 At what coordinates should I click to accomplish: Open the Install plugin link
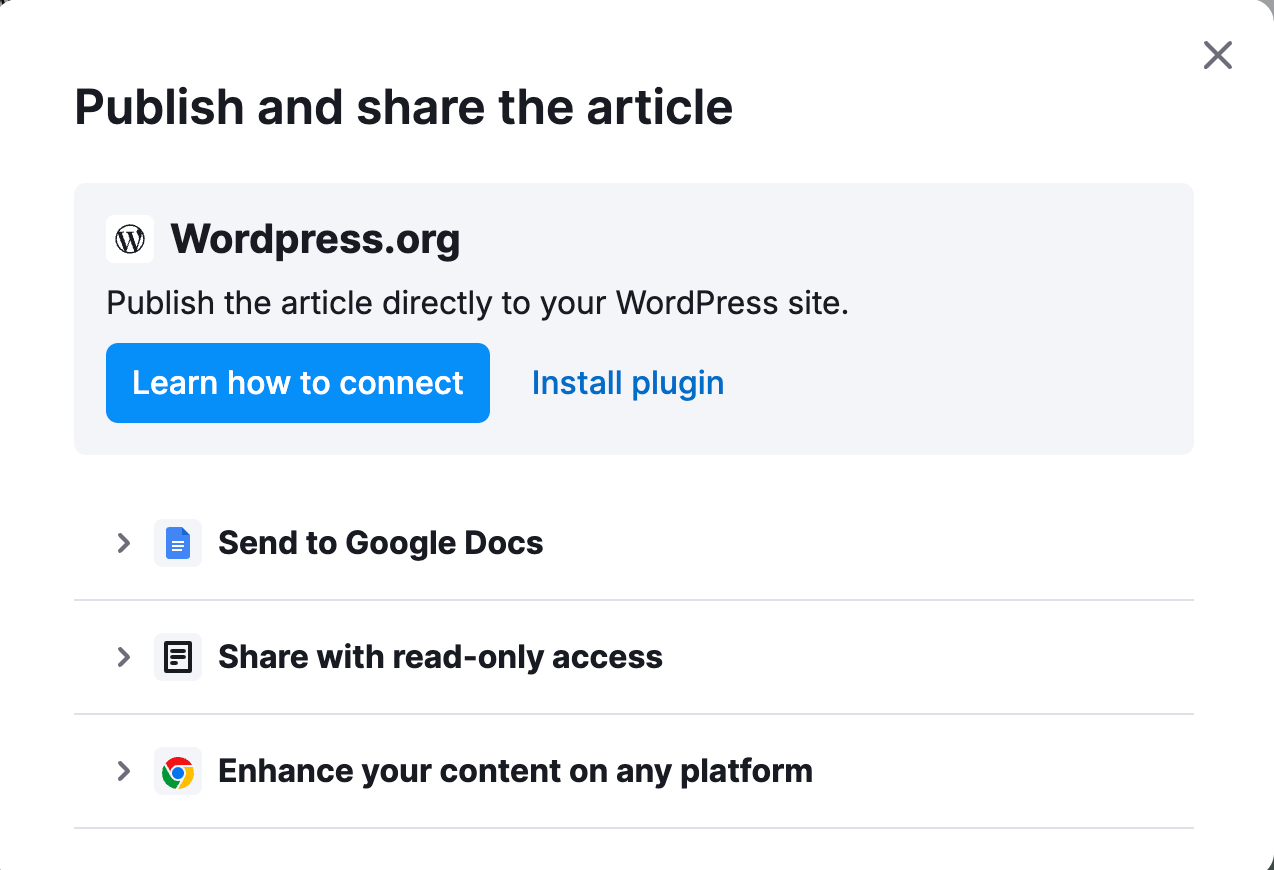(627, 382)
